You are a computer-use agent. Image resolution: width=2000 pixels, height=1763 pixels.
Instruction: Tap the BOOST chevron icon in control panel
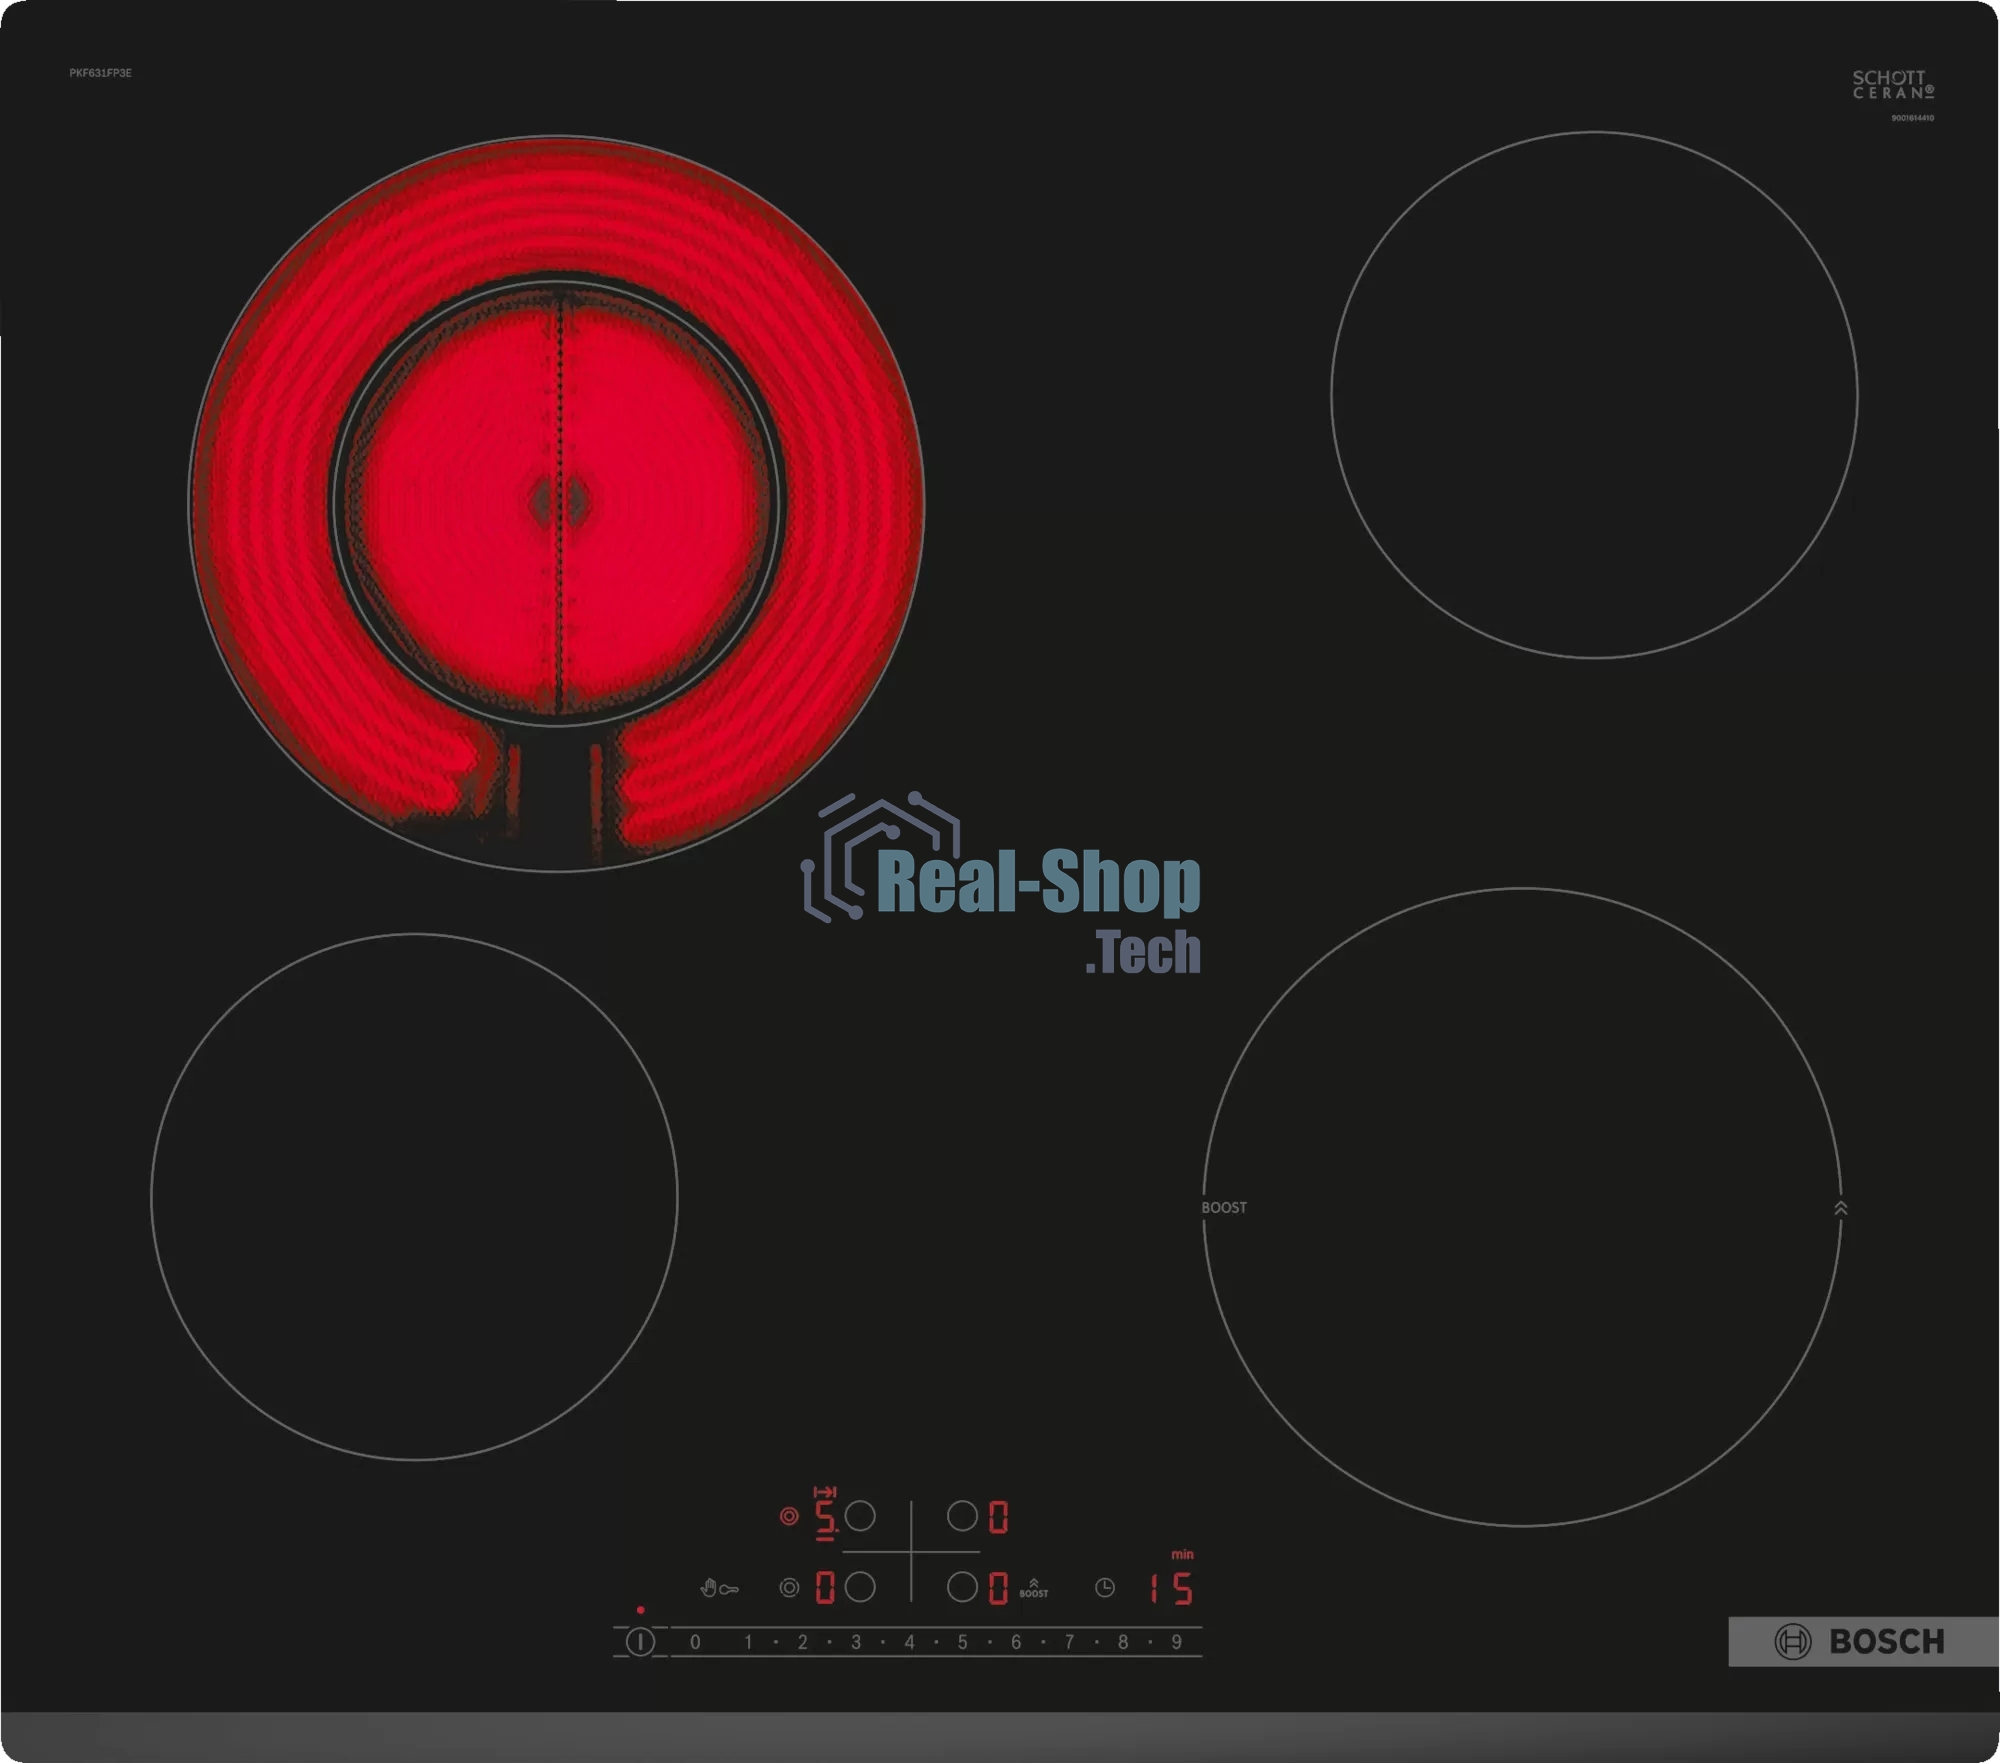1034,1588
